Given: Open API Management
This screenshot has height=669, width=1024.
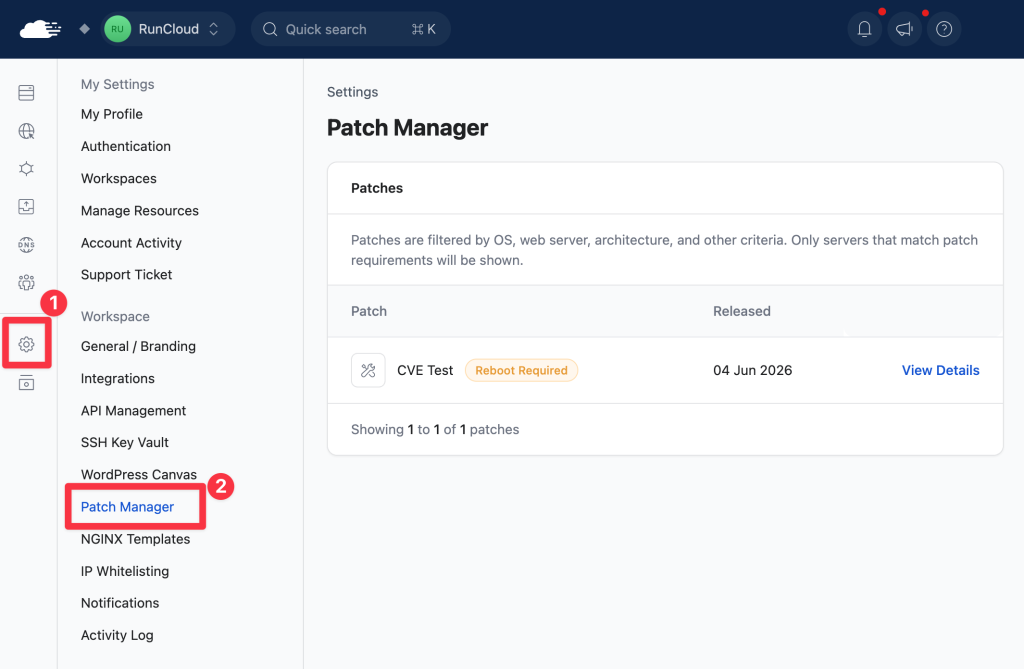Looking at the screenshot, I should pos(133,410).
